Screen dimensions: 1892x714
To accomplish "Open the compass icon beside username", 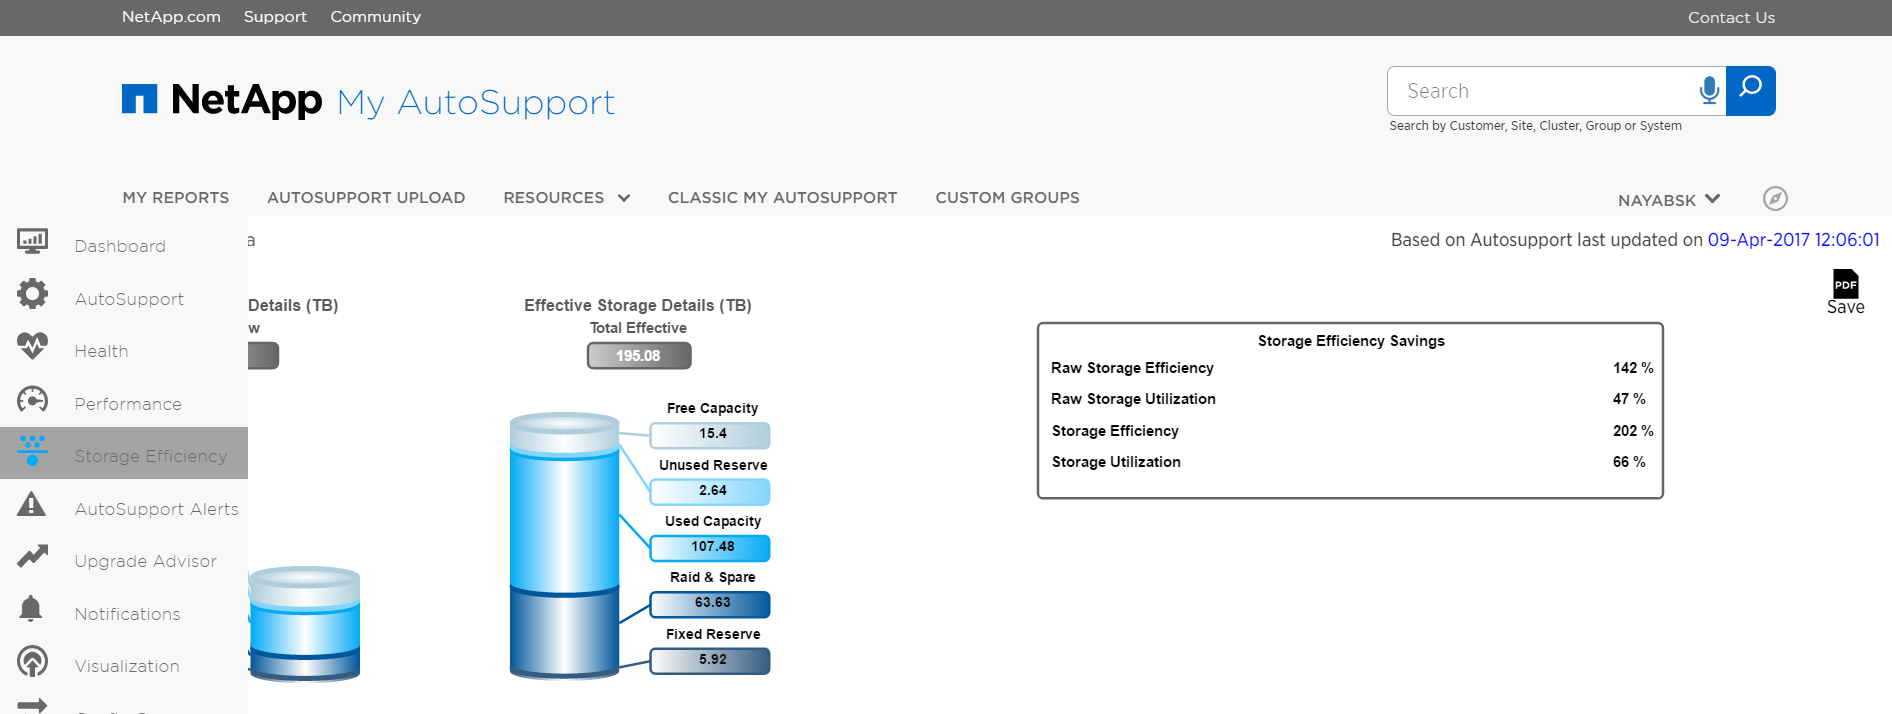I will tap(1775, 198).
